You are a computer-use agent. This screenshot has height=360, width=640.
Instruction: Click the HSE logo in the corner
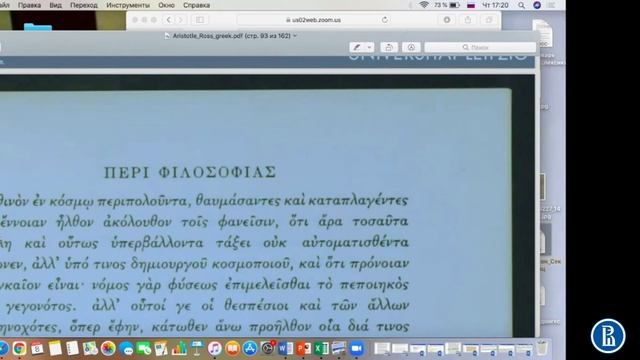608,336
